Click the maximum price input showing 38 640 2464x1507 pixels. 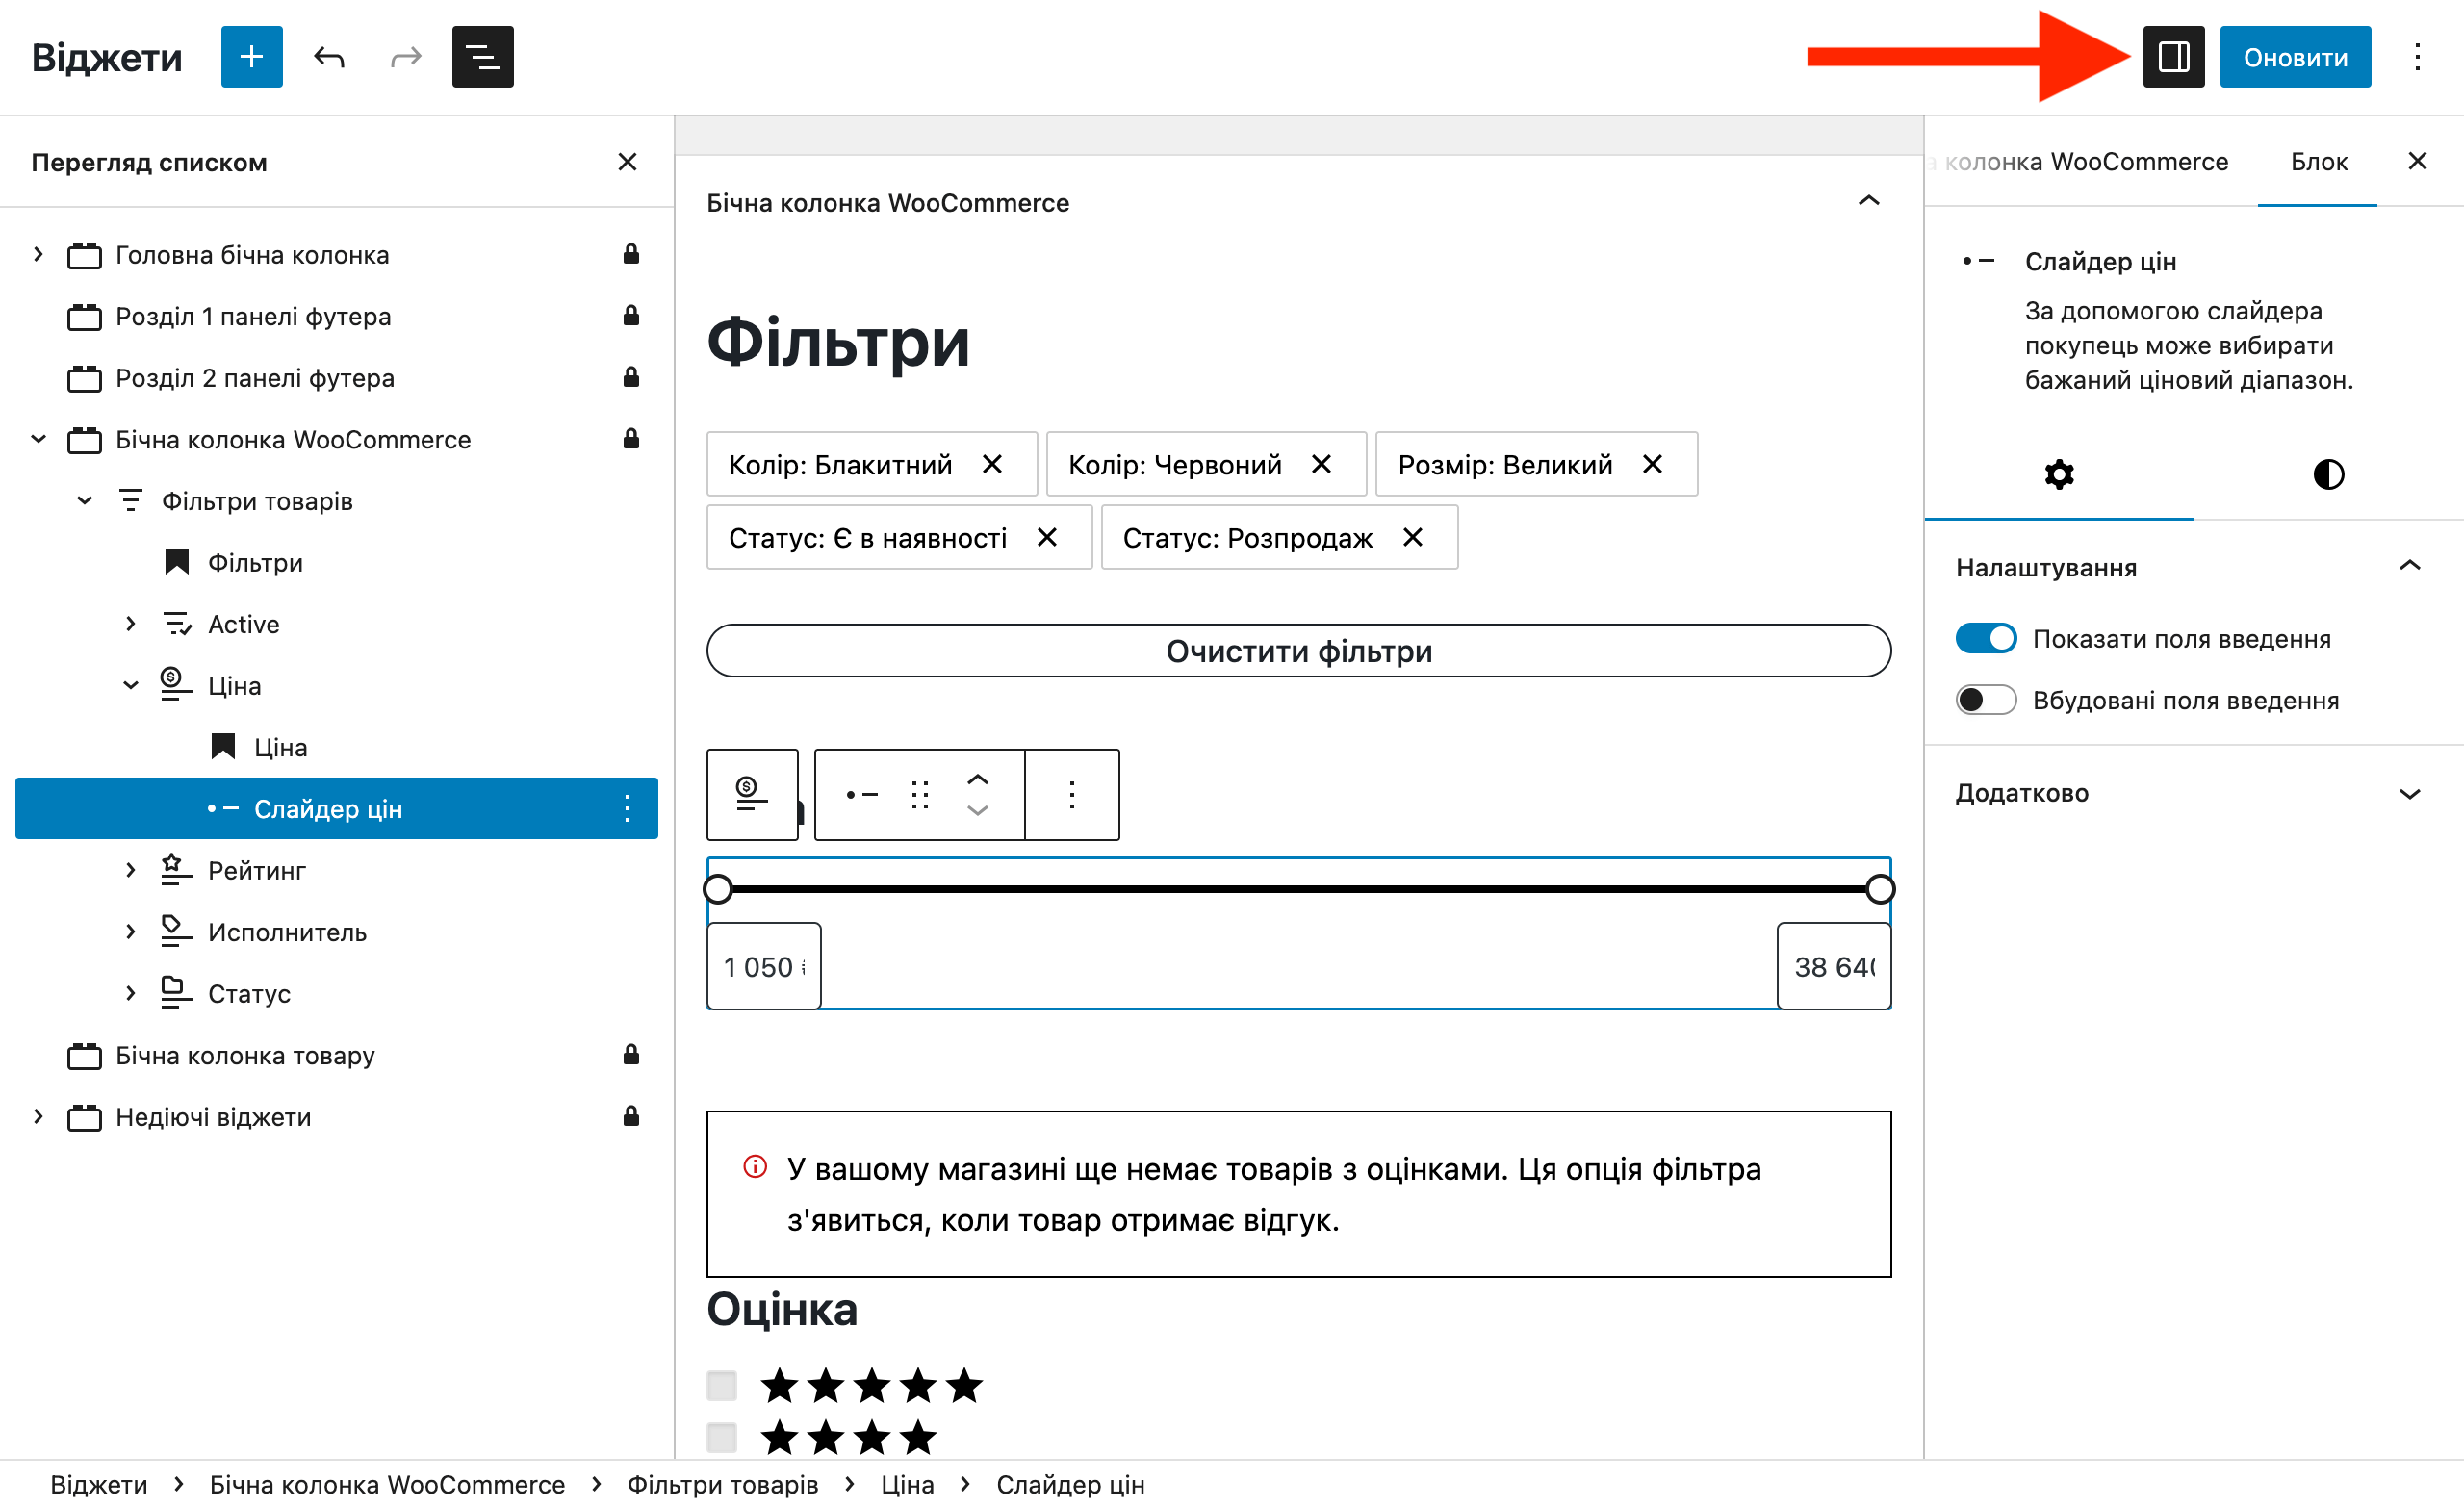coord(1834,966)
